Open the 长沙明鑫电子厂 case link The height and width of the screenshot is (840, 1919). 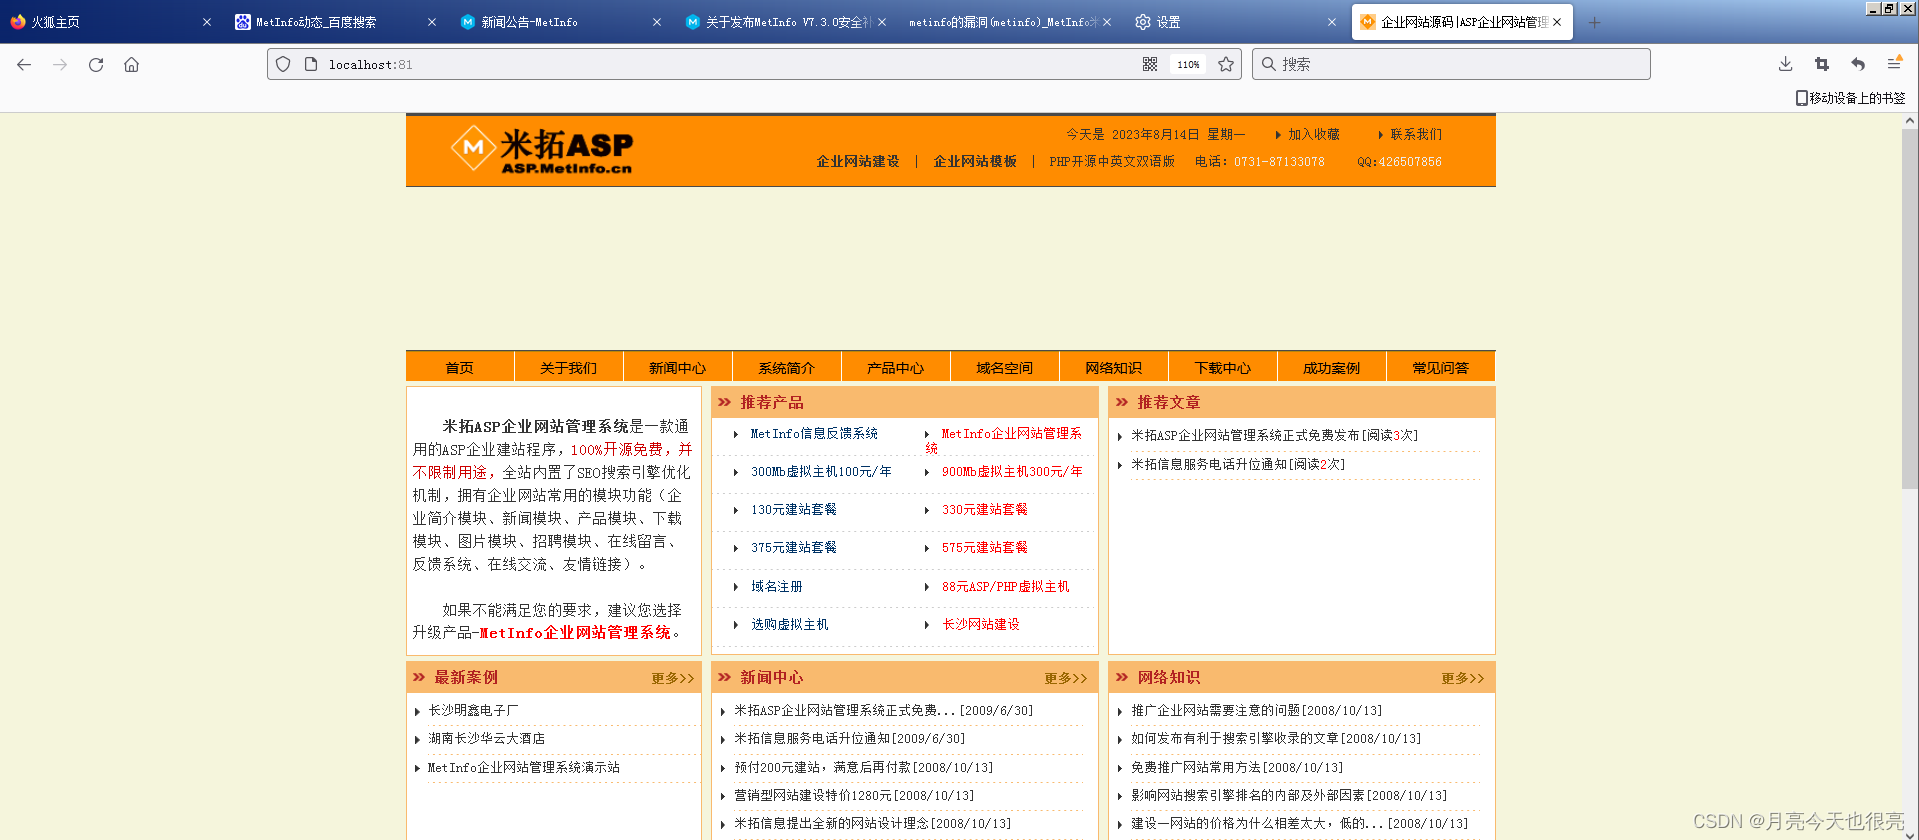(x=474, y=710)
